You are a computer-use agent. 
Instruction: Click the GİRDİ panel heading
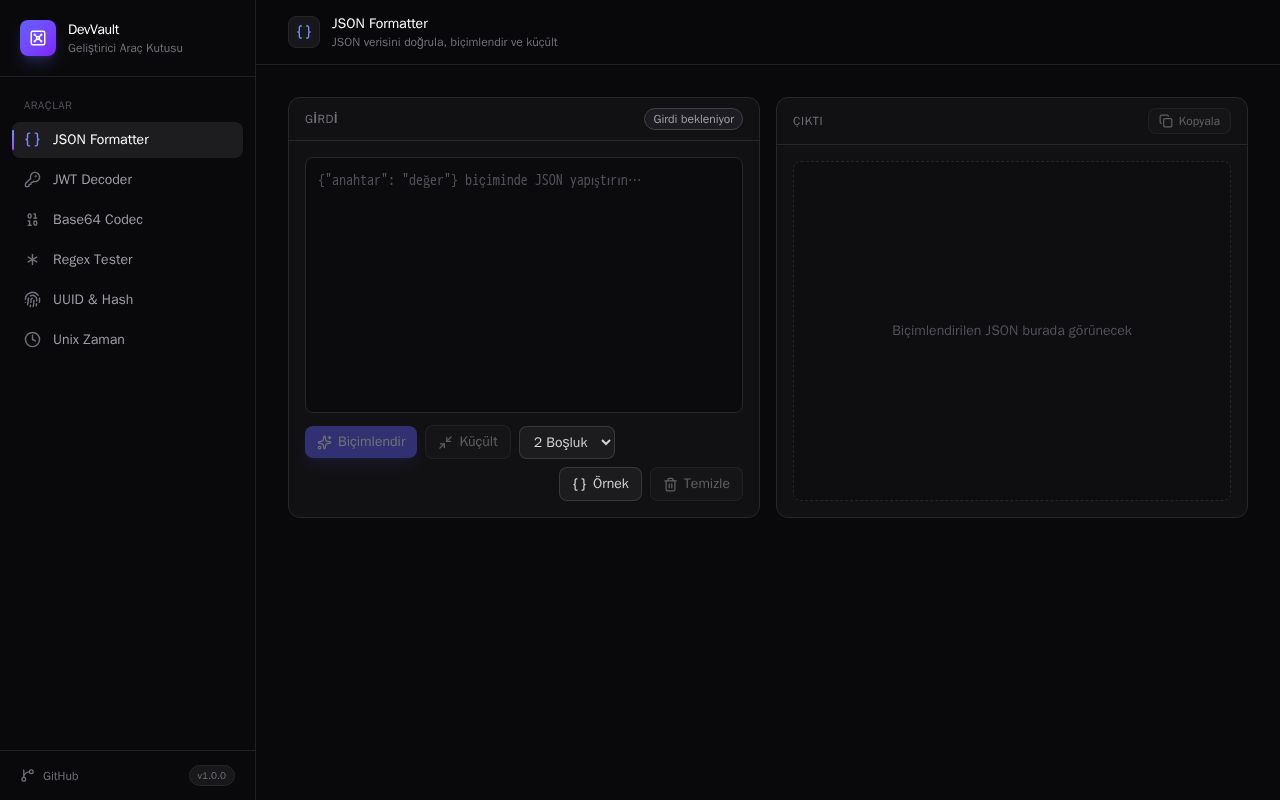(x=321, y=119)
